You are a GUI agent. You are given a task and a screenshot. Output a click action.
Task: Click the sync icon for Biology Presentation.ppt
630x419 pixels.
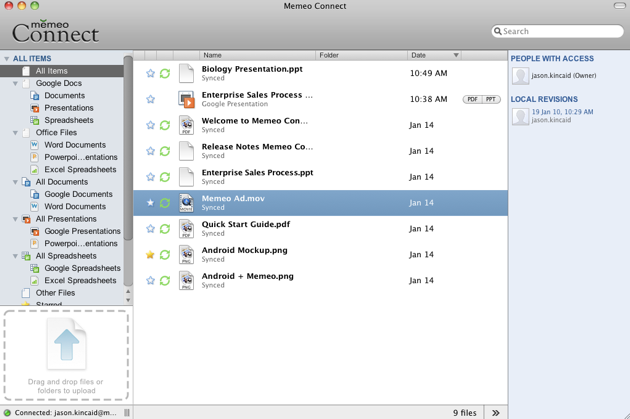pos(165,74)
